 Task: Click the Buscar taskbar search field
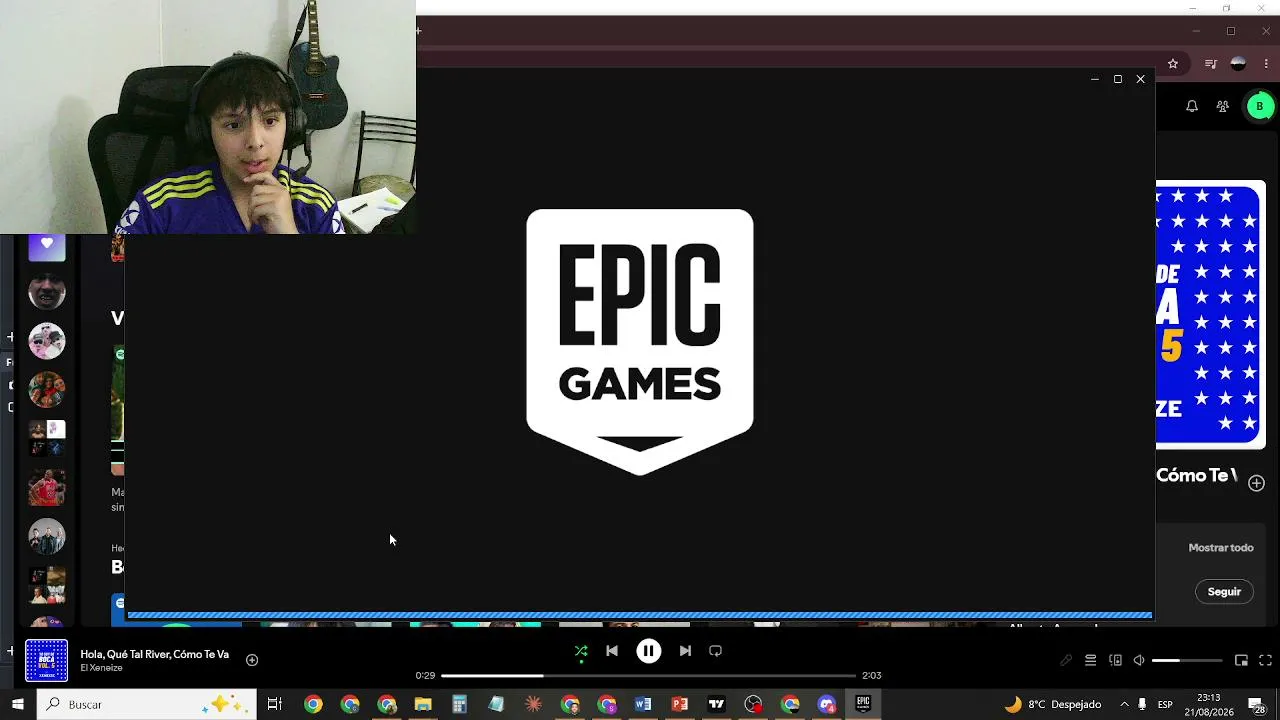click(x=147, y=704)
